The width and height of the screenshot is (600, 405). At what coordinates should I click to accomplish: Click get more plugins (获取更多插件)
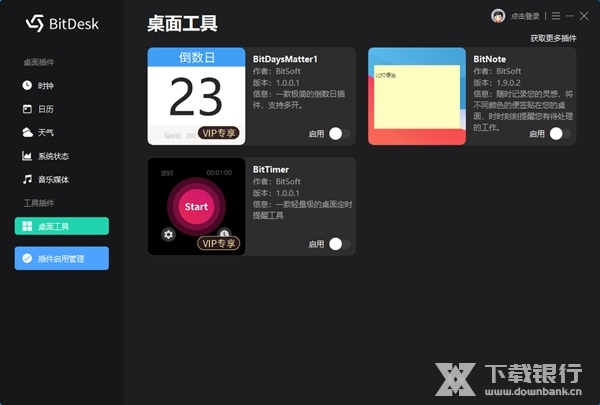[x=553, y=38]
